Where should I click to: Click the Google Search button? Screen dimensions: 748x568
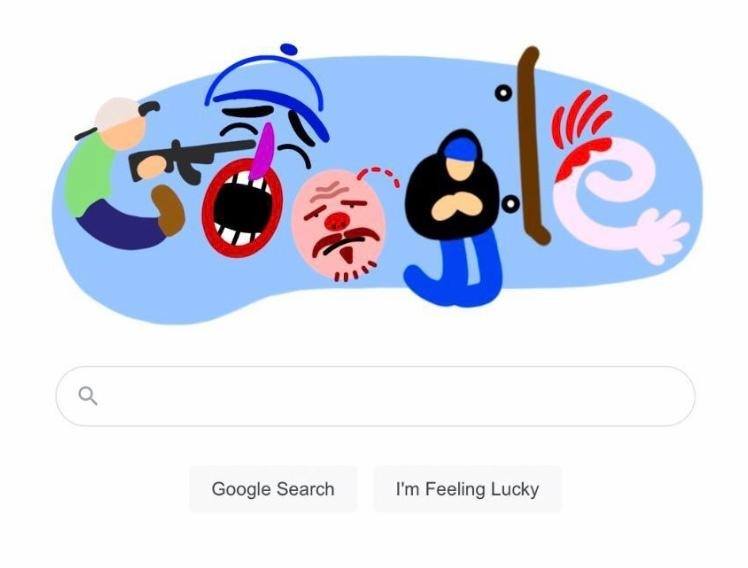point(273,489)
